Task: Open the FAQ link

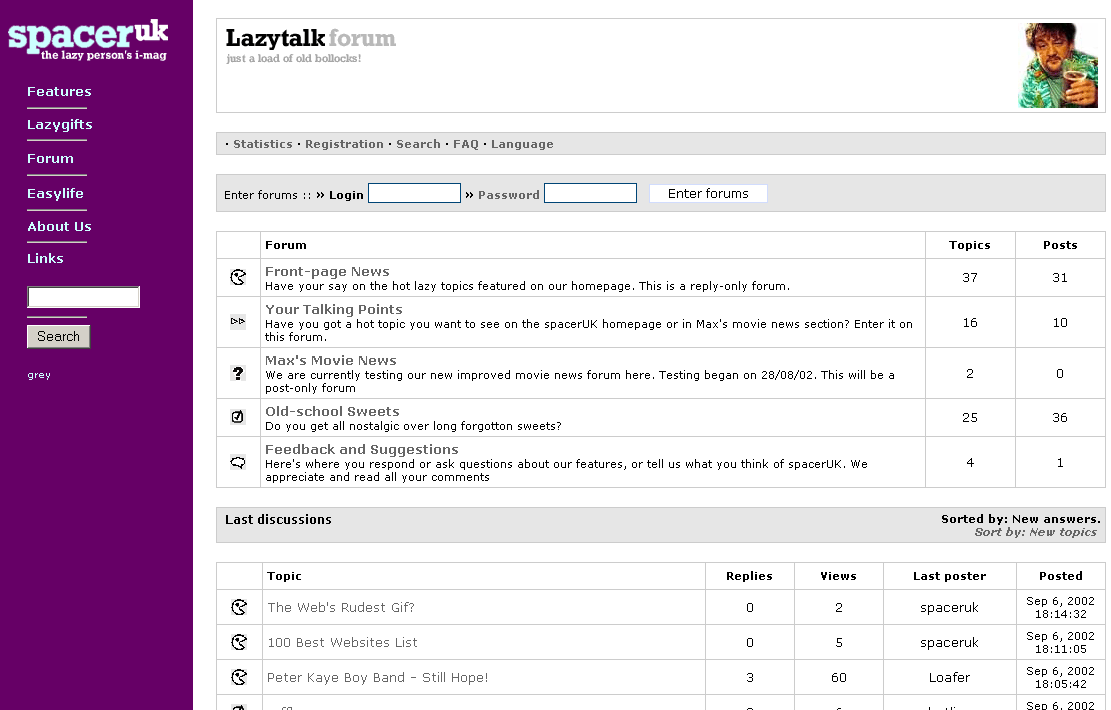Action: point(466,144)
